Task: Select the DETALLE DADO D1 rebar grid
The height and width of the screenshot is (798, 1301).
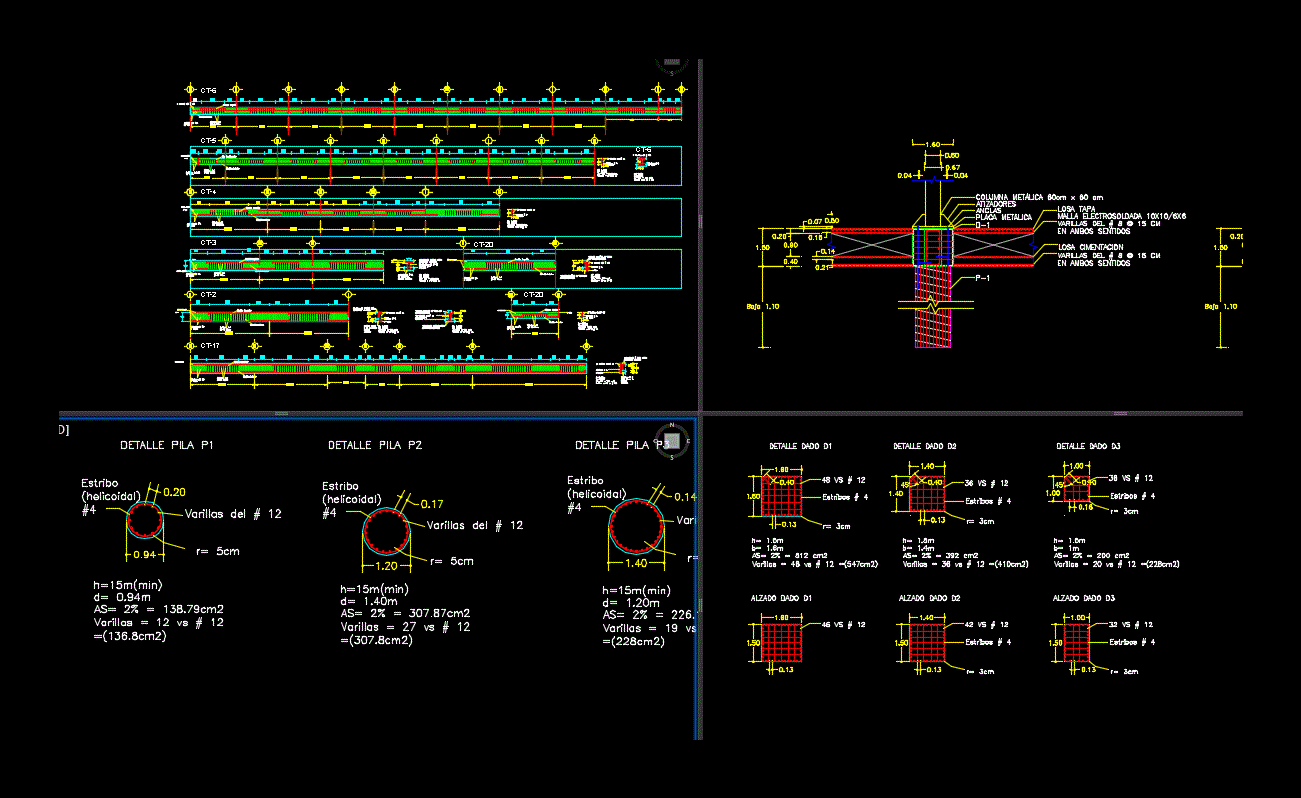Action: coord(781,495)
